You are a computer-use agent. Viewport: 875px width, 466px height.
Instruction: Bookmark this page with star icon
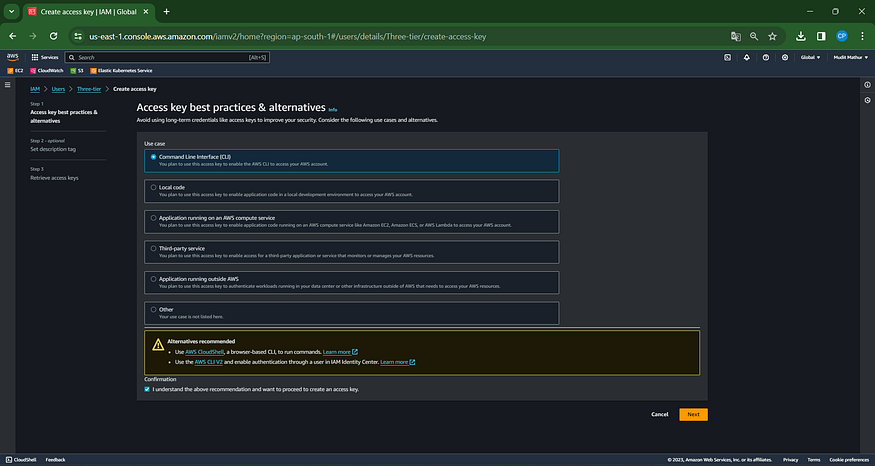coord(772,36)
